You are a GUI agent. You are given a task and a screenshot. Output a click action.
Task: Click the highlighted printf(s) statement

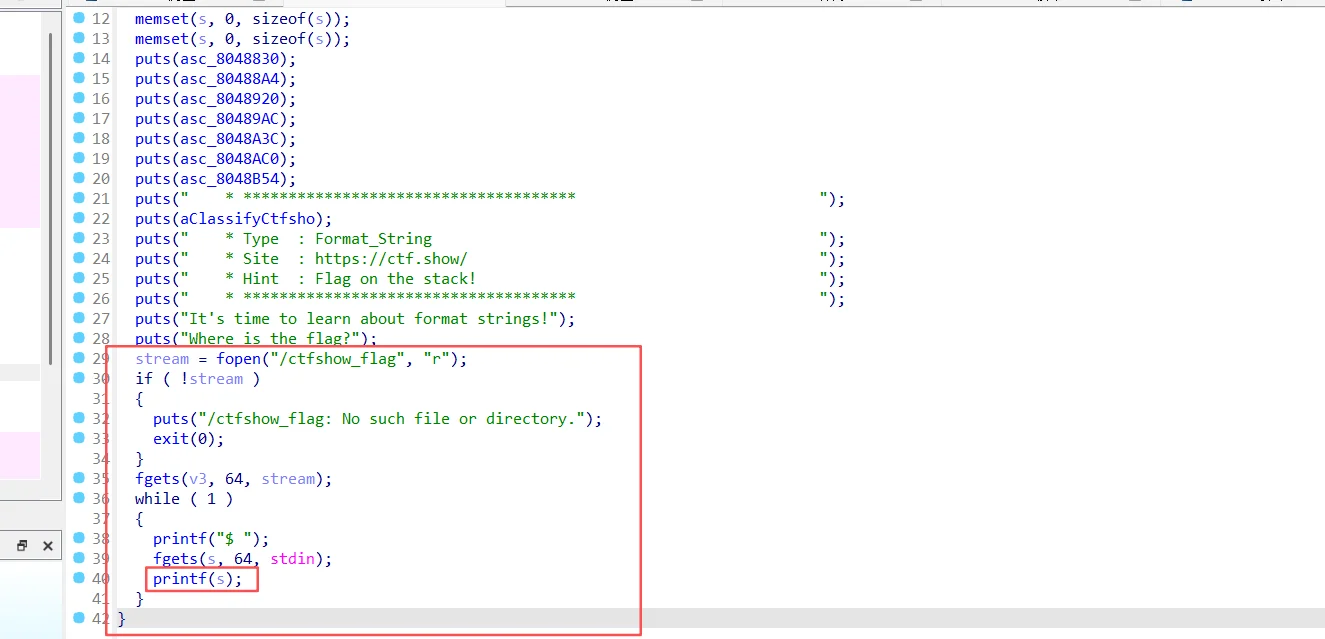[197, 579]
